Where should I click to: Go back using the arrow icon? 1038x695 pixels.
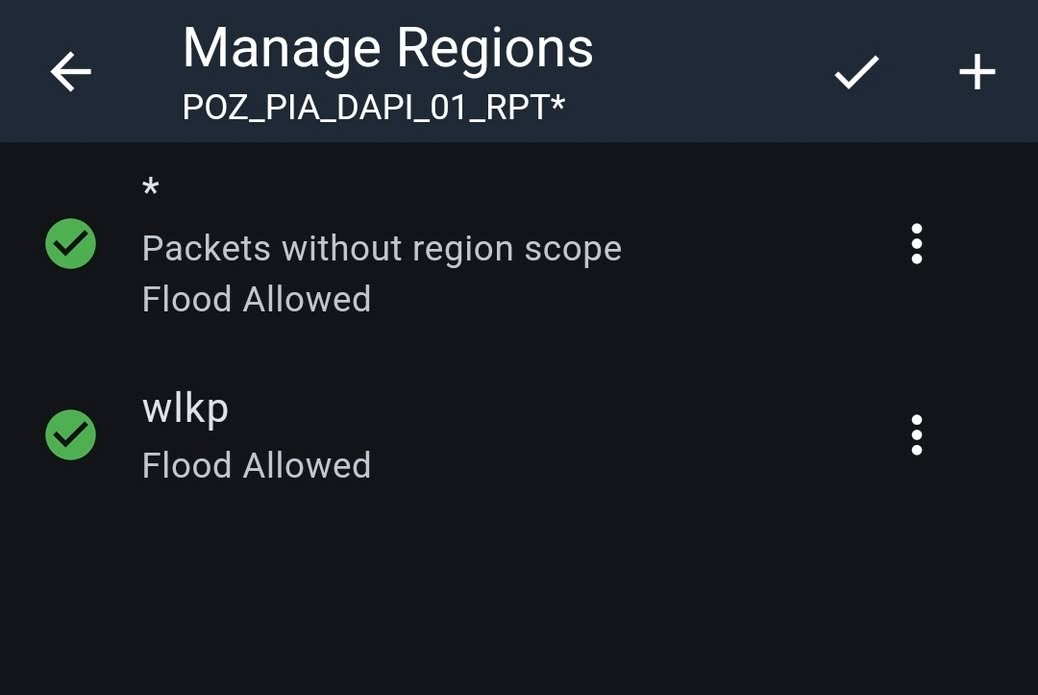click(x=71, y=71)
